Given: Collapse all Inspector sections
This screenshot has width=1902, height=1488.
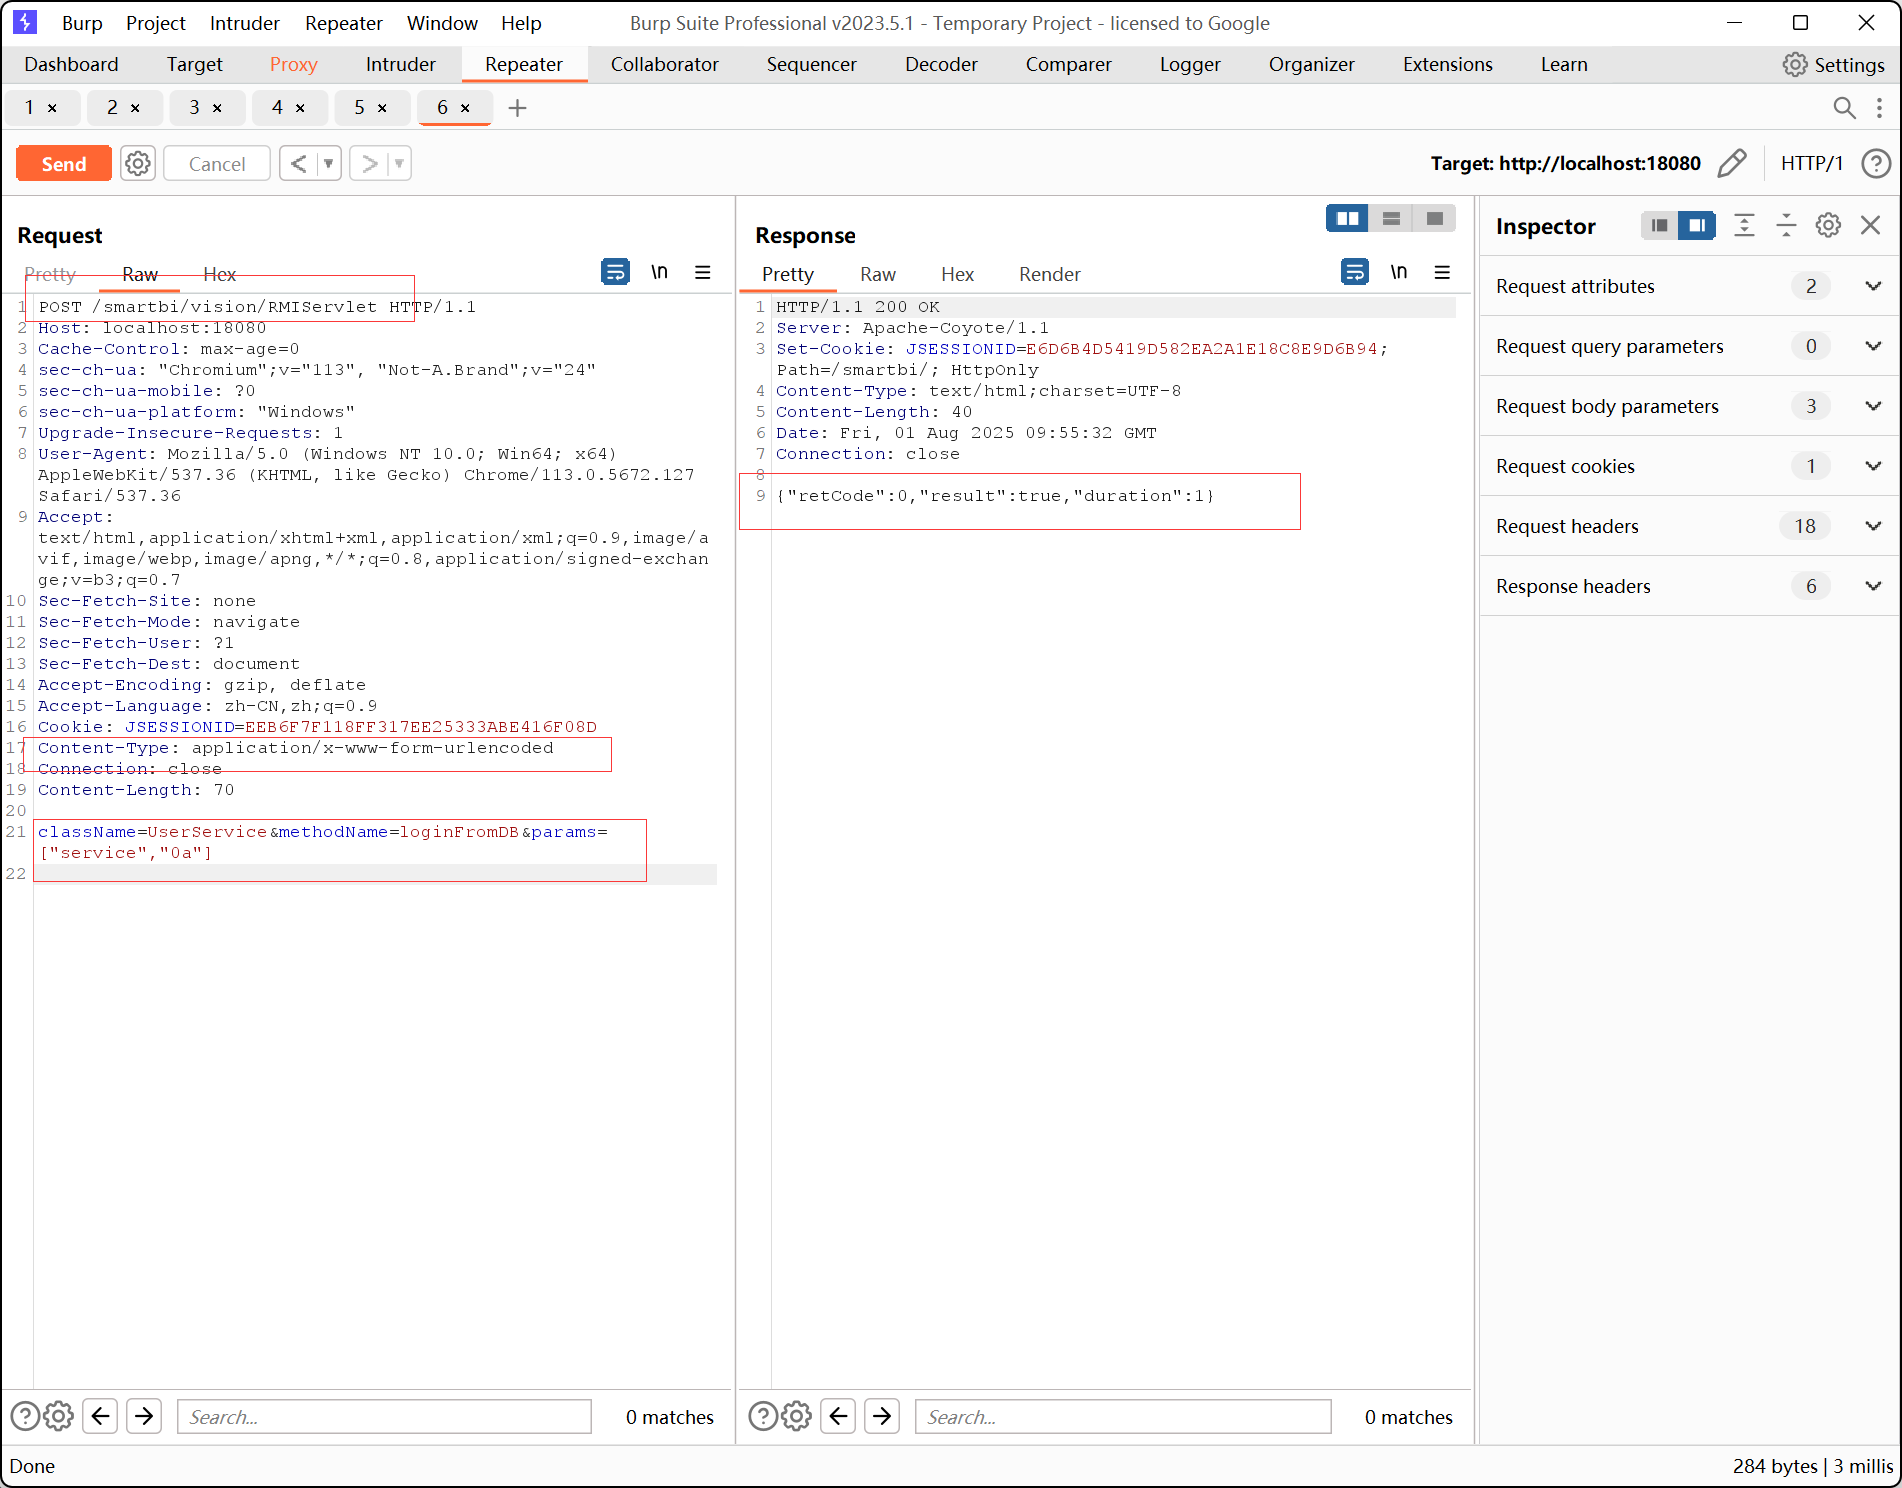Looking at the screenshot, I should [x=1786, y=225].
